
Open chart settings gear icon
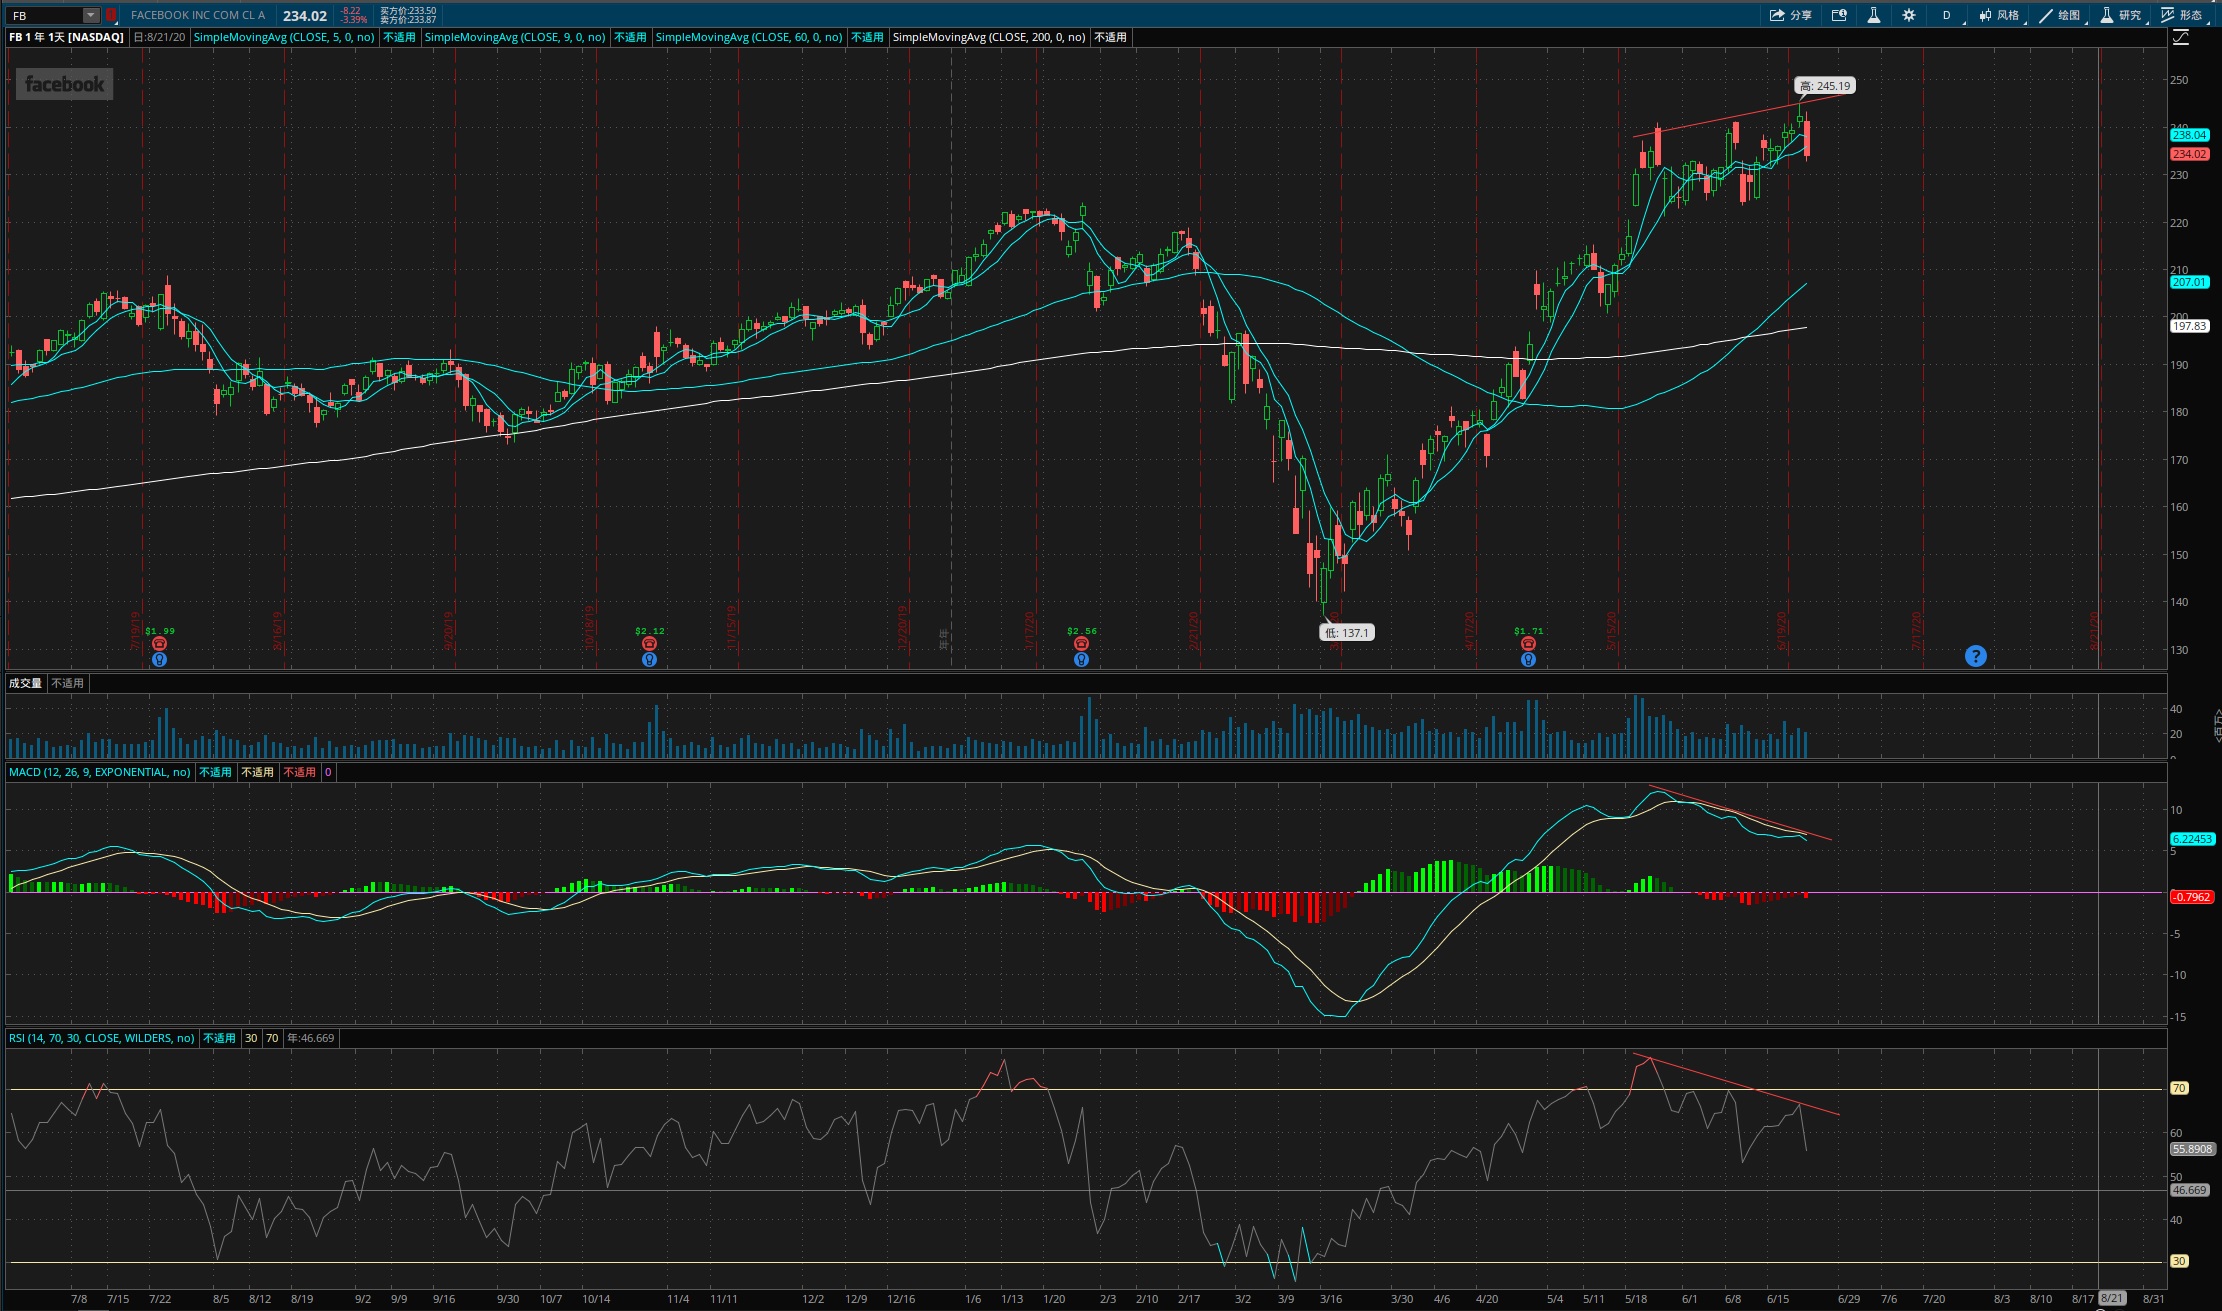(x=1908, y=15)
